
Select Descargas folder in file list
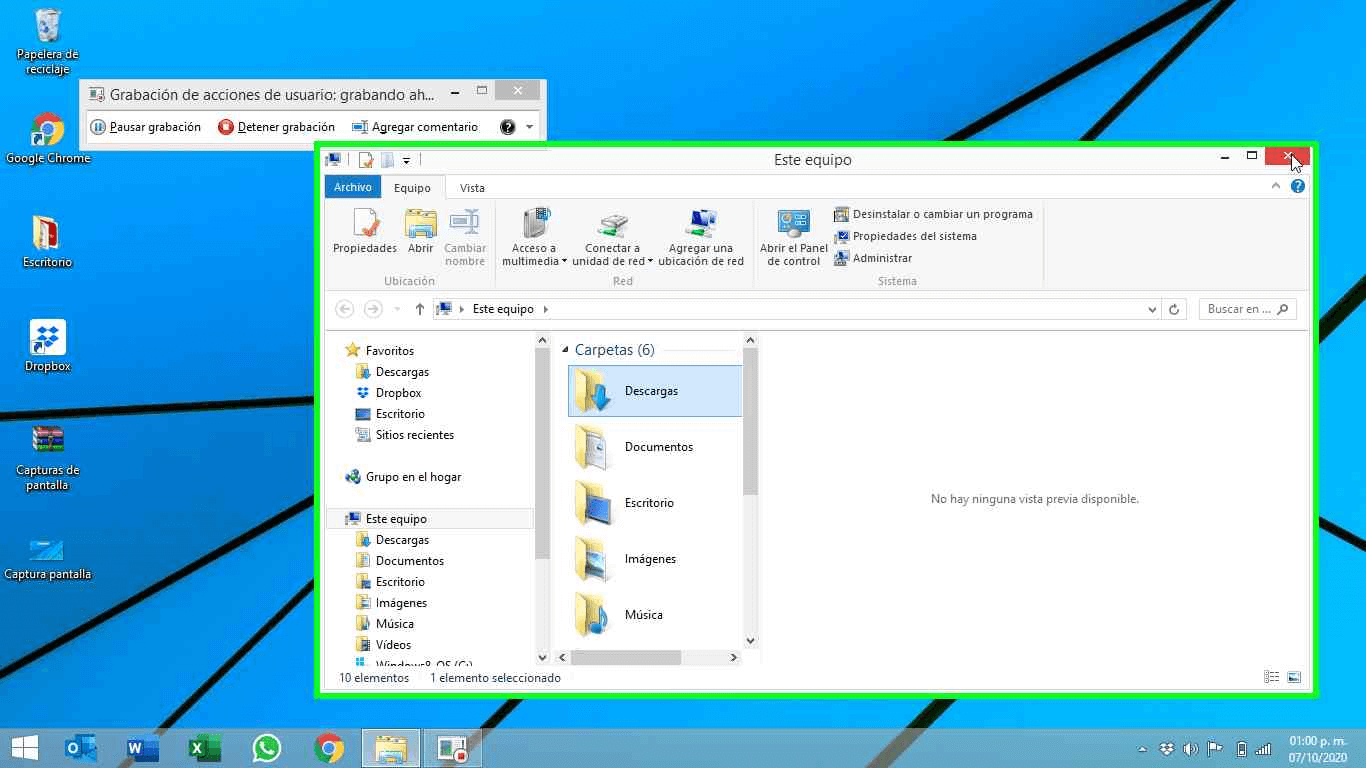tap(655, 390)
